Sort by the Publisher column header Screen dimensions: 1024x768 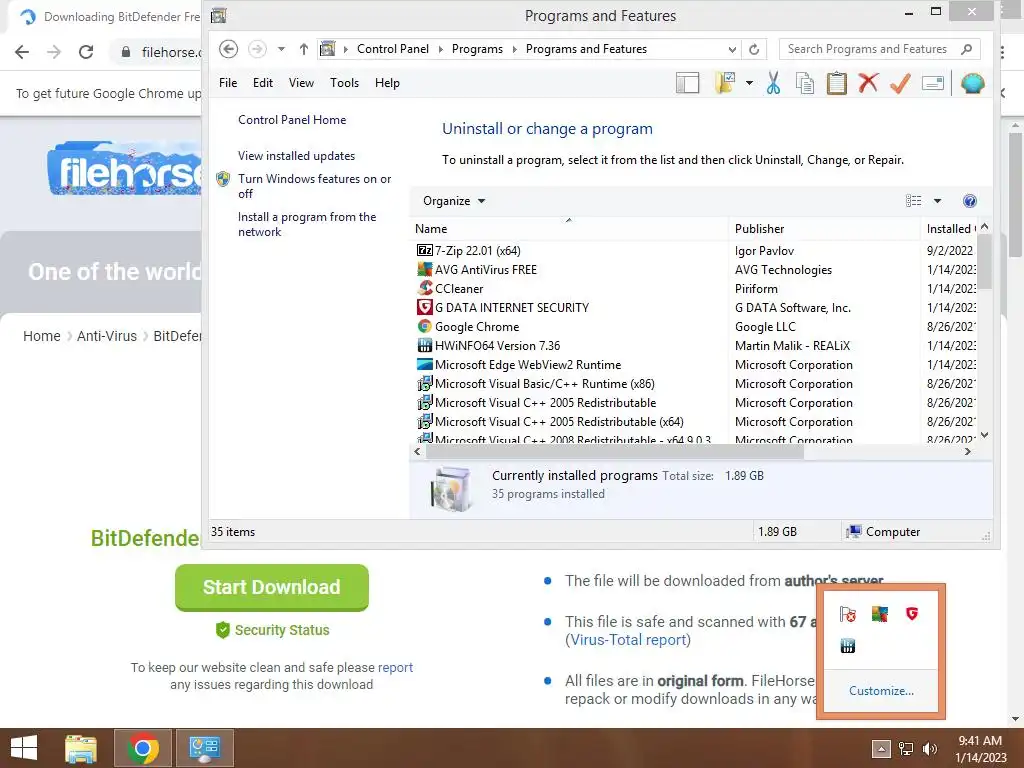[824, 229]
